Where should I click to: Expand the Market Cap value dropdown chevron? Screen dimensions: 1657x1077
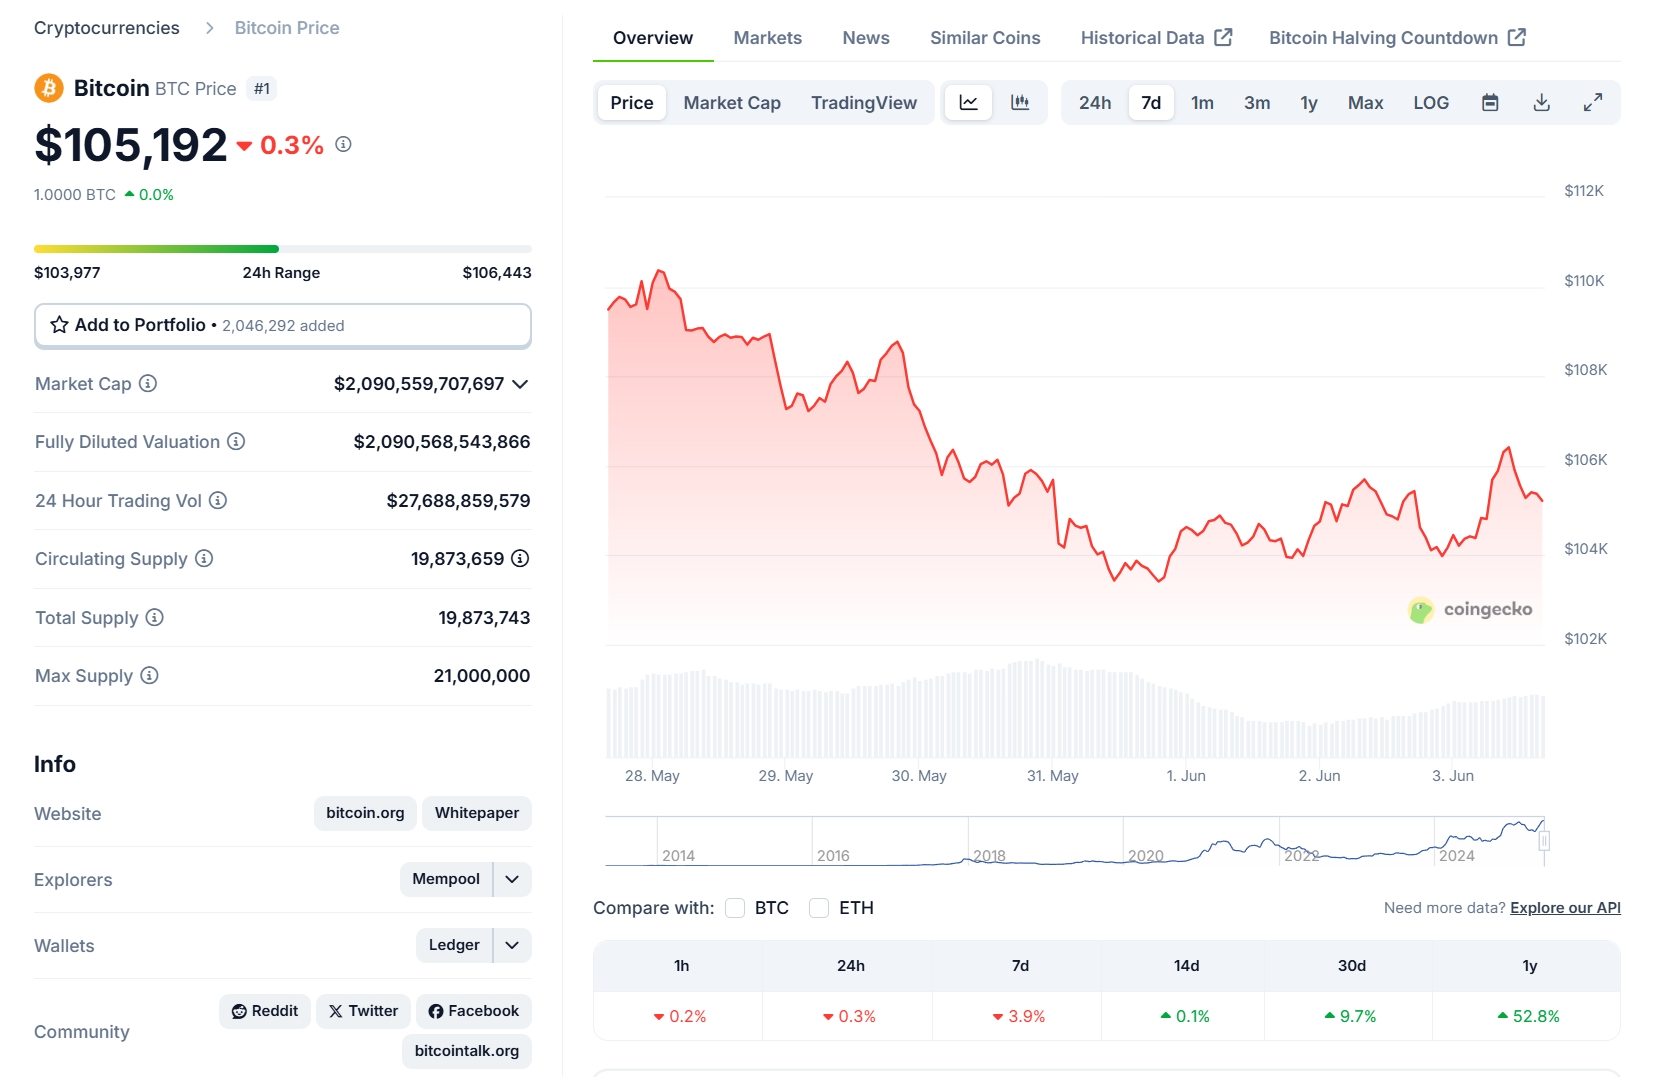point(520,384)
